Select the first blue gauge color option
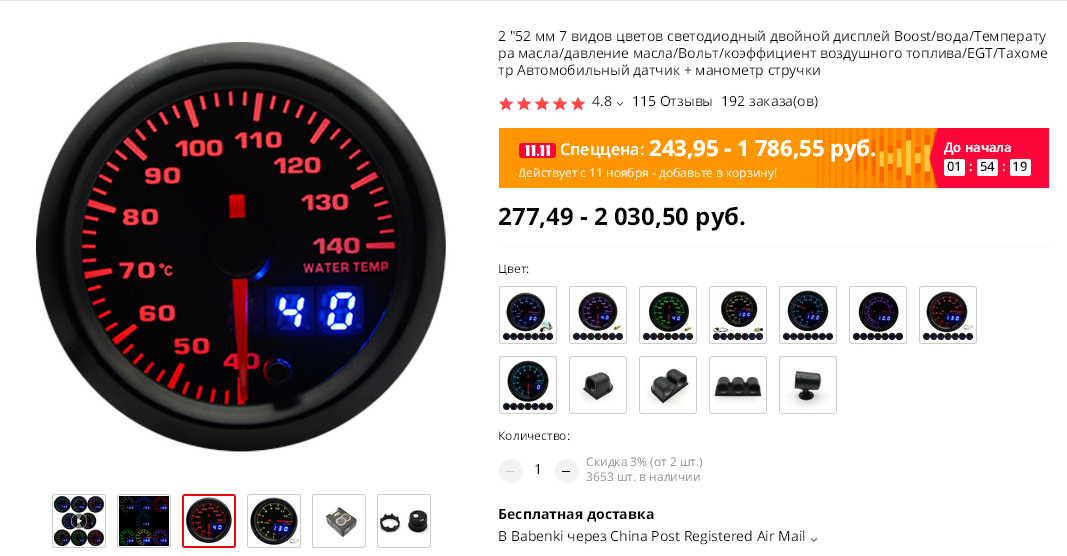This screenshot has width=1067, height=556. 527,314
